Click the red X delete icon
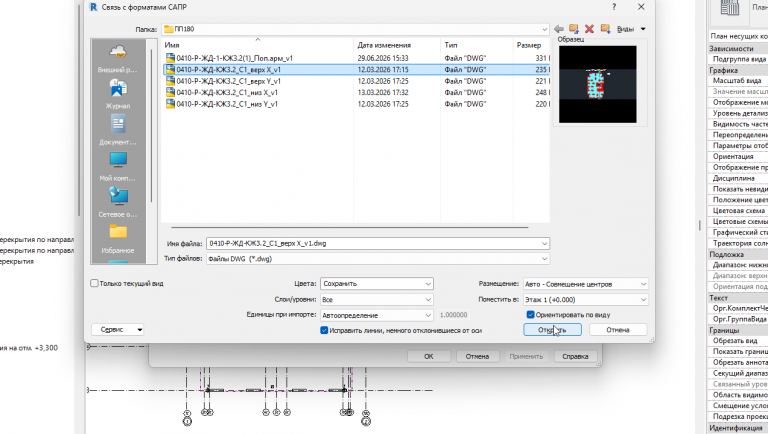This screenshot has height=434, width=768. click(x=589, y=29)
